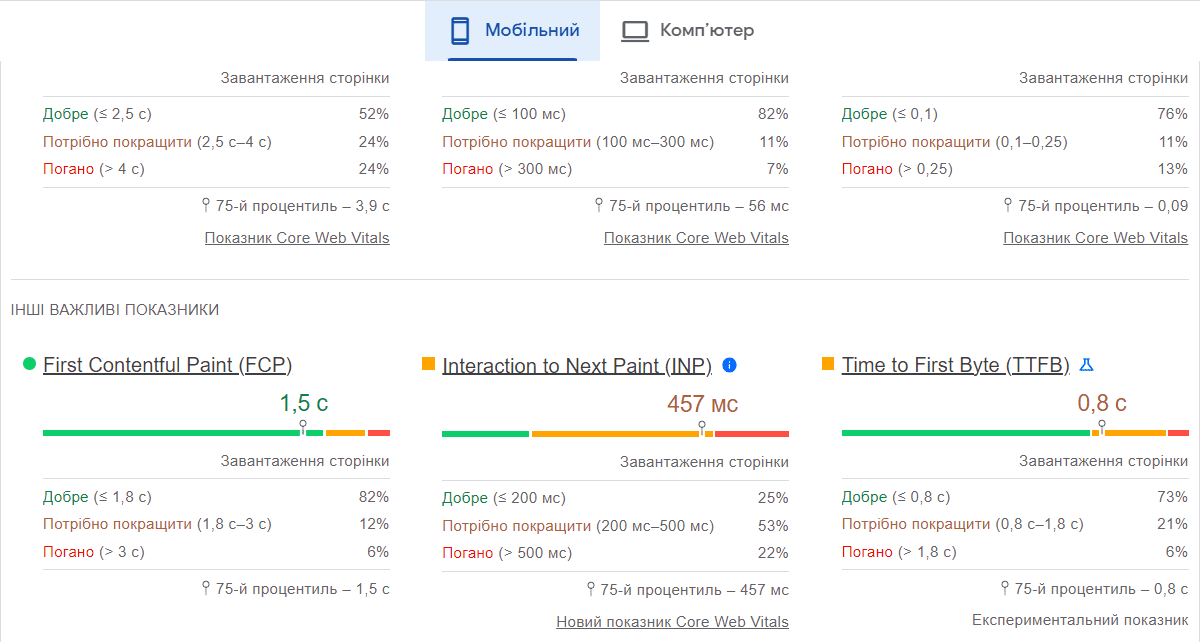
Task: Click the orange square indicator beside TTFB
Action: [x=828, y=365]
